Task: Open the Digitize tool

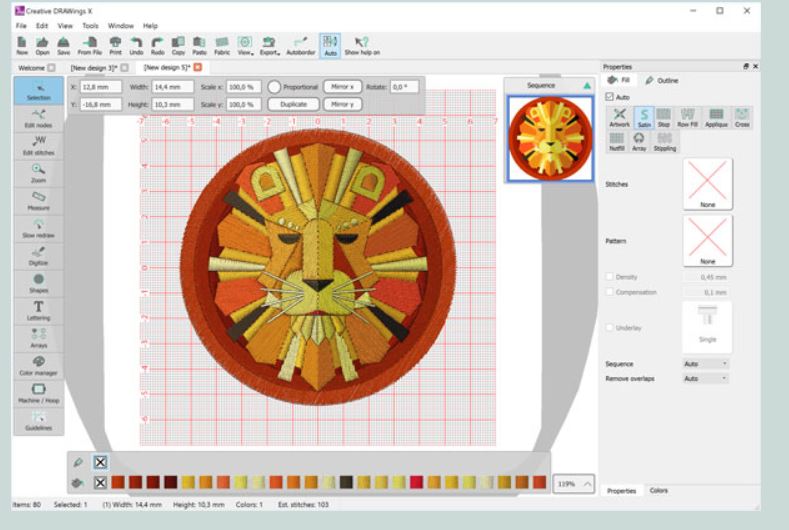Action: (39, 254)
